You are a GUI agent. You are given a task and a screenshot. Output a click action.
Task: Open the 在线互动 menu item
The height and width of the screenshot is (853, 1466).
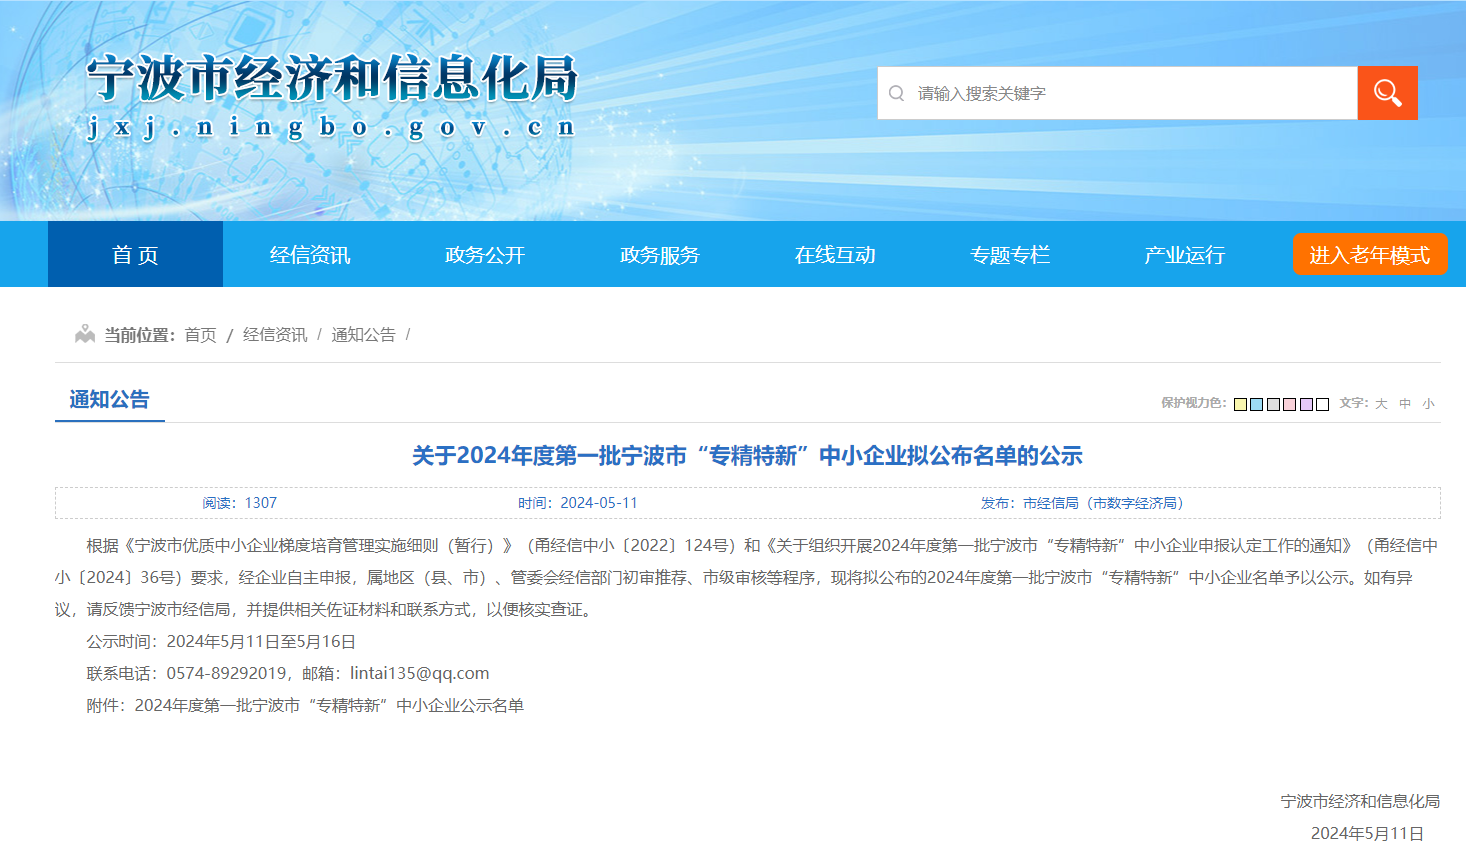[835, 255]
